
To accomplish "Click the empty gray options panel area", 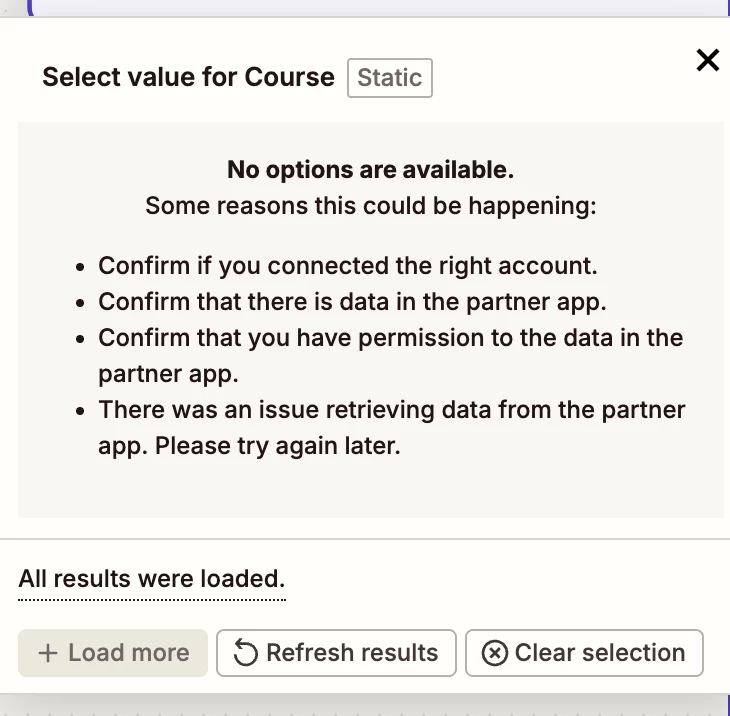I will pyautogui.click(x=371, y=489).
